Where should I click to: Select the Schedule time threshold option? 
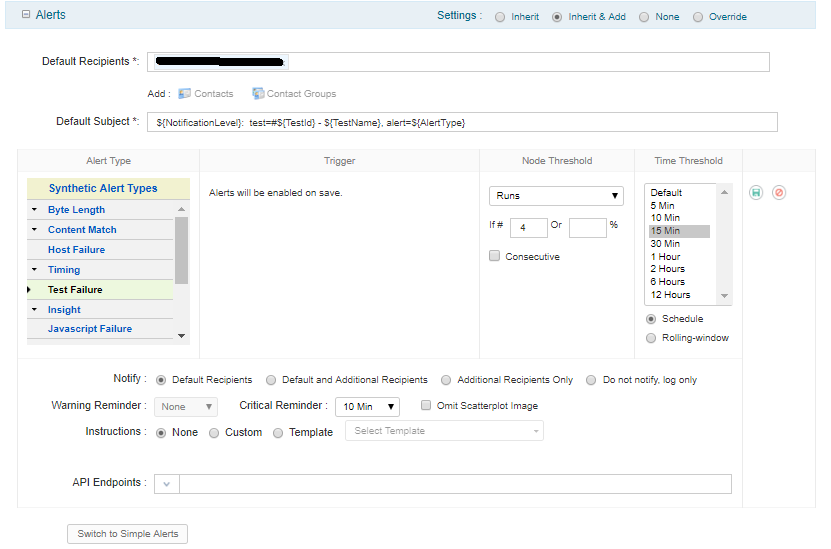point(651,319)
